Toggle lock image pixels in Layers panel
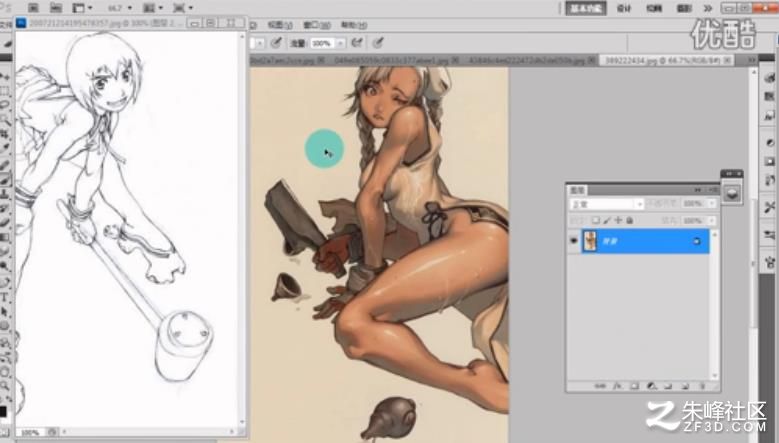The image size is (779, 443). (607, 220)
